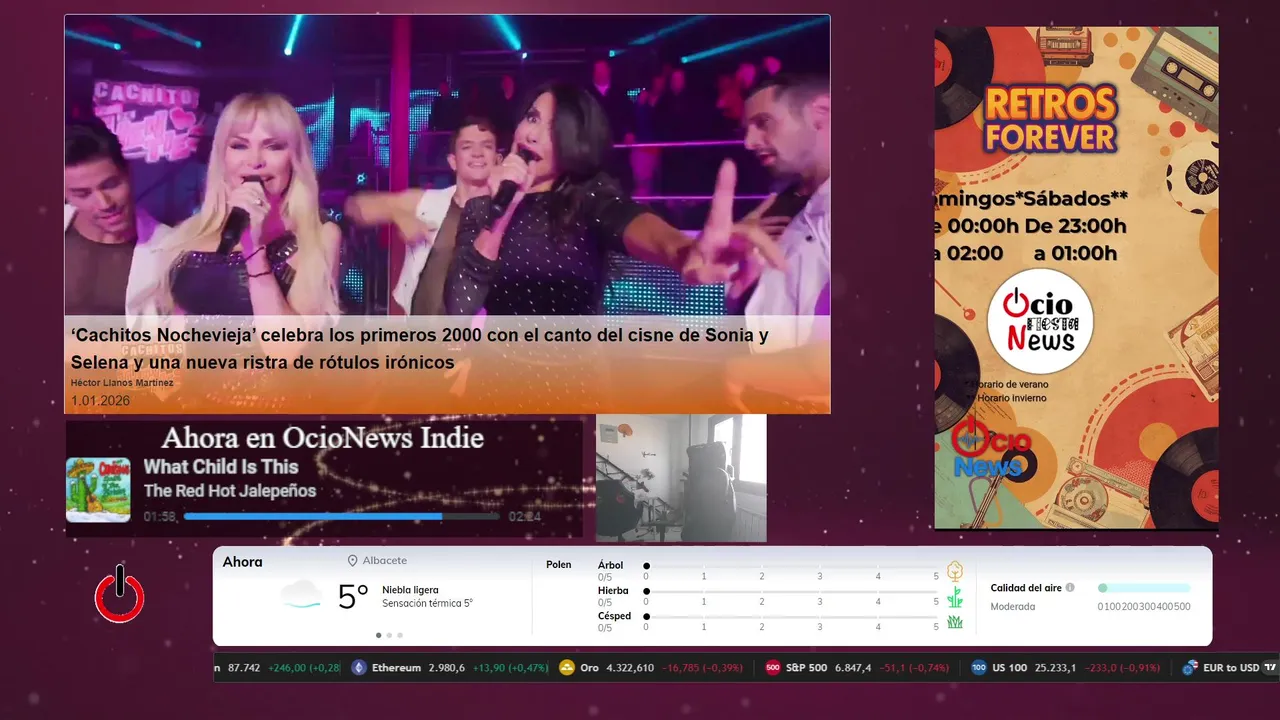This screenshot has width=1280, height=720.
Task: Click author Héctor Llanos Martínez
Action: pos(122,383)
